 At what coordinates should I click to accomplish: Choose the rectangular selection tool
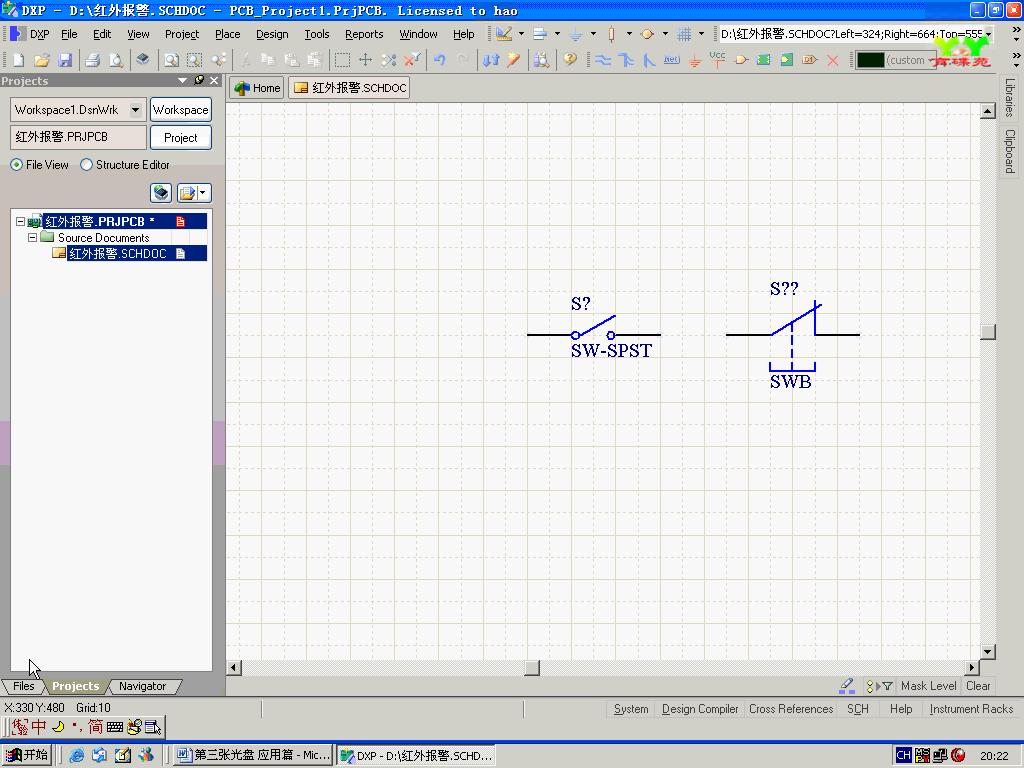342,60
